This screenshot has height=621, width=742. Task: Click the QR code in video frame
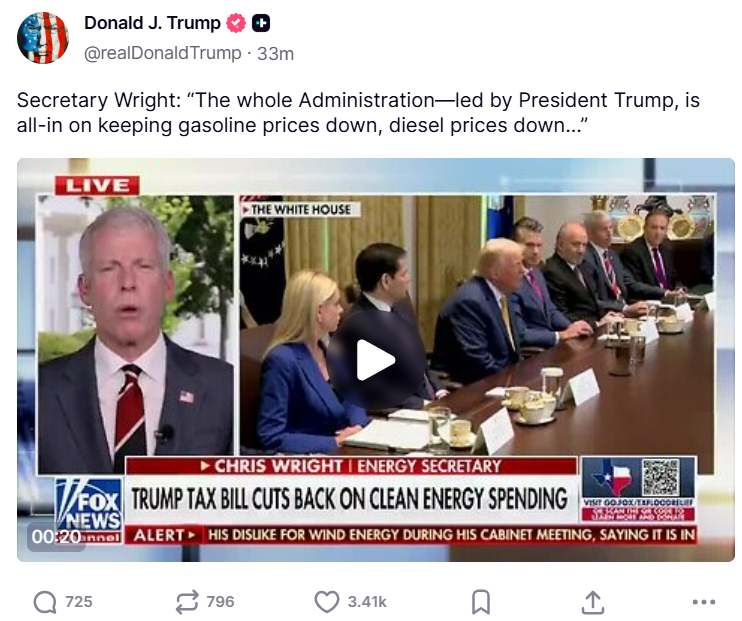coord(661,477)
